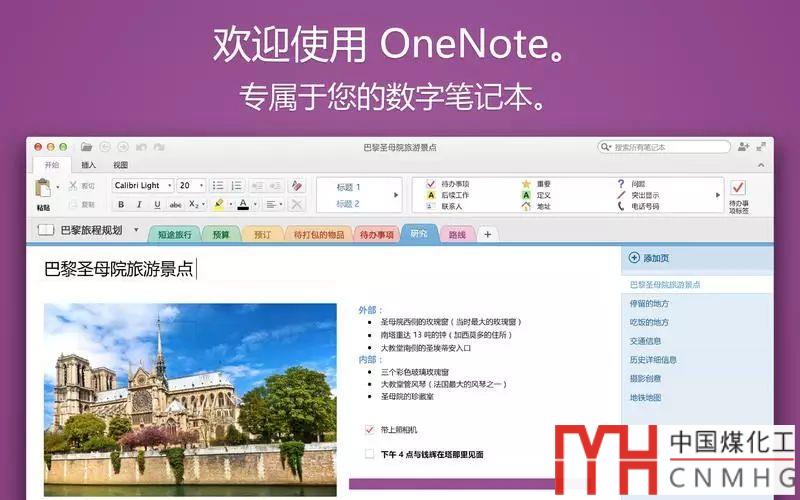Click the Redo icon in title bar
Screen dimensions: 800x500
click(x=159, y=147)
